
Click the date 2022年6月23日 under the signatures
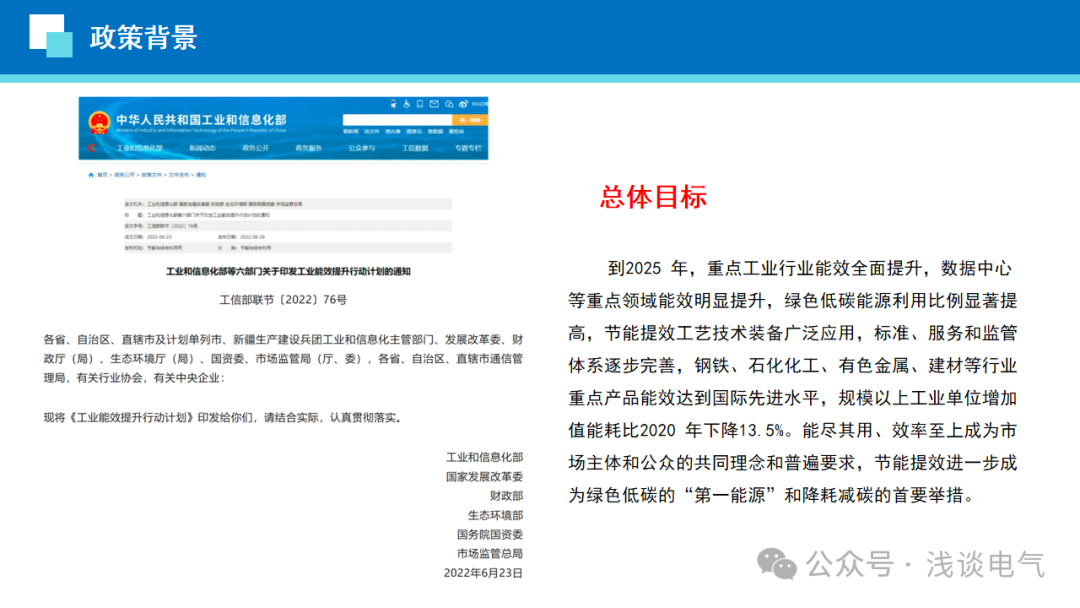(484, 573)
